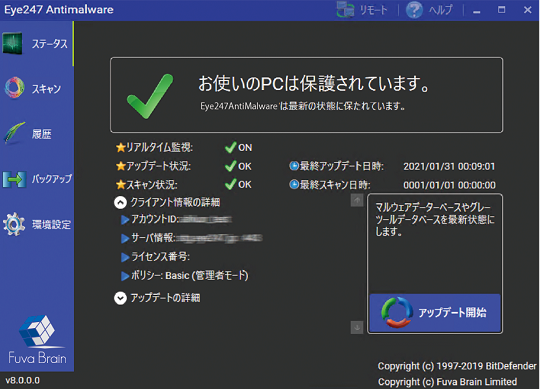Click the large green protection checkmark
The width and height of the screenshot is (540, 389).
coord(150,96)
